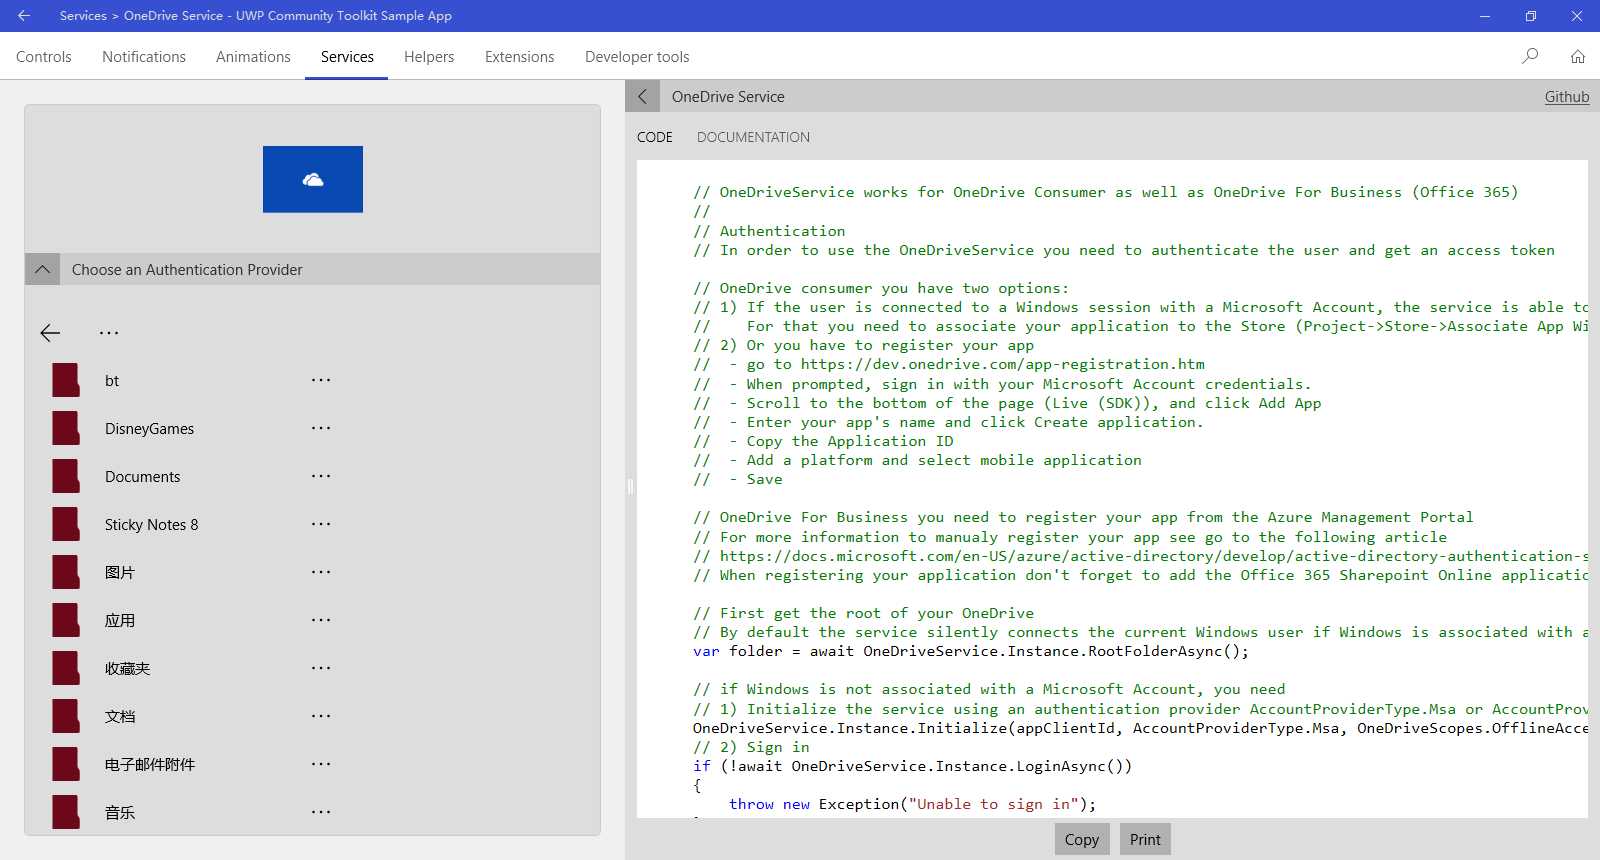Open the bt folder icon
This screenshot has height=860, width=1600.
(x=66, y=380)
